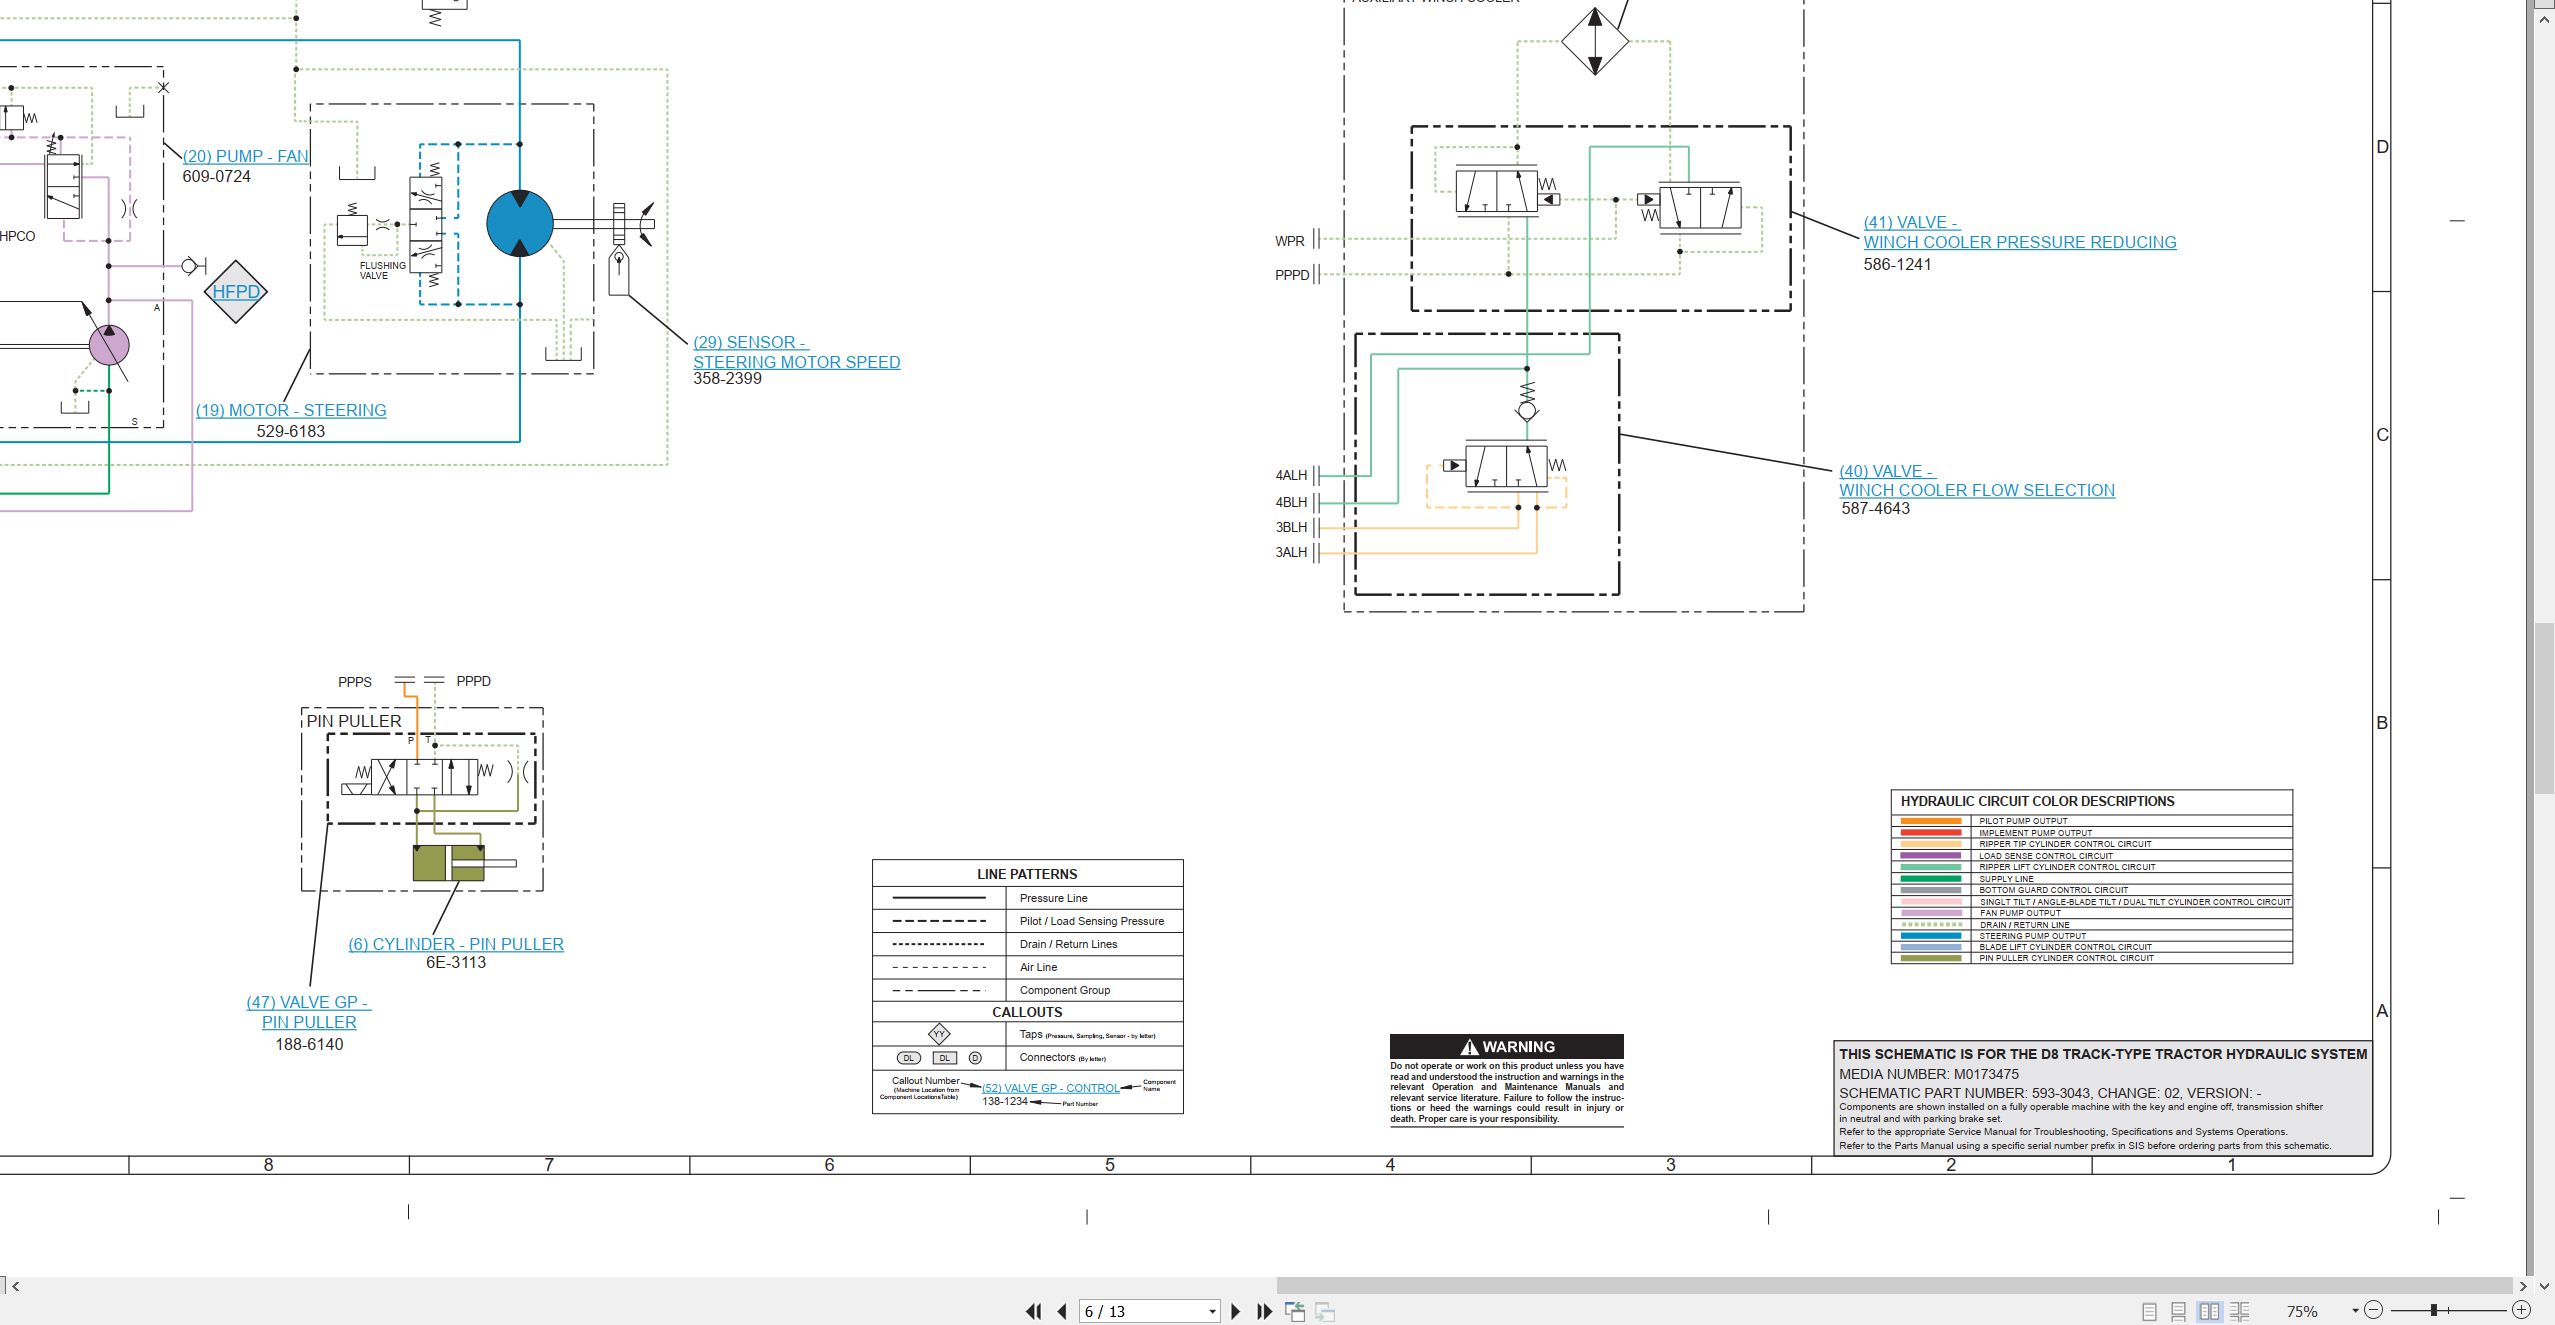Screen dimensions: 2555x1325
Task: Jump to the last page
Action: [1265, 1311]
